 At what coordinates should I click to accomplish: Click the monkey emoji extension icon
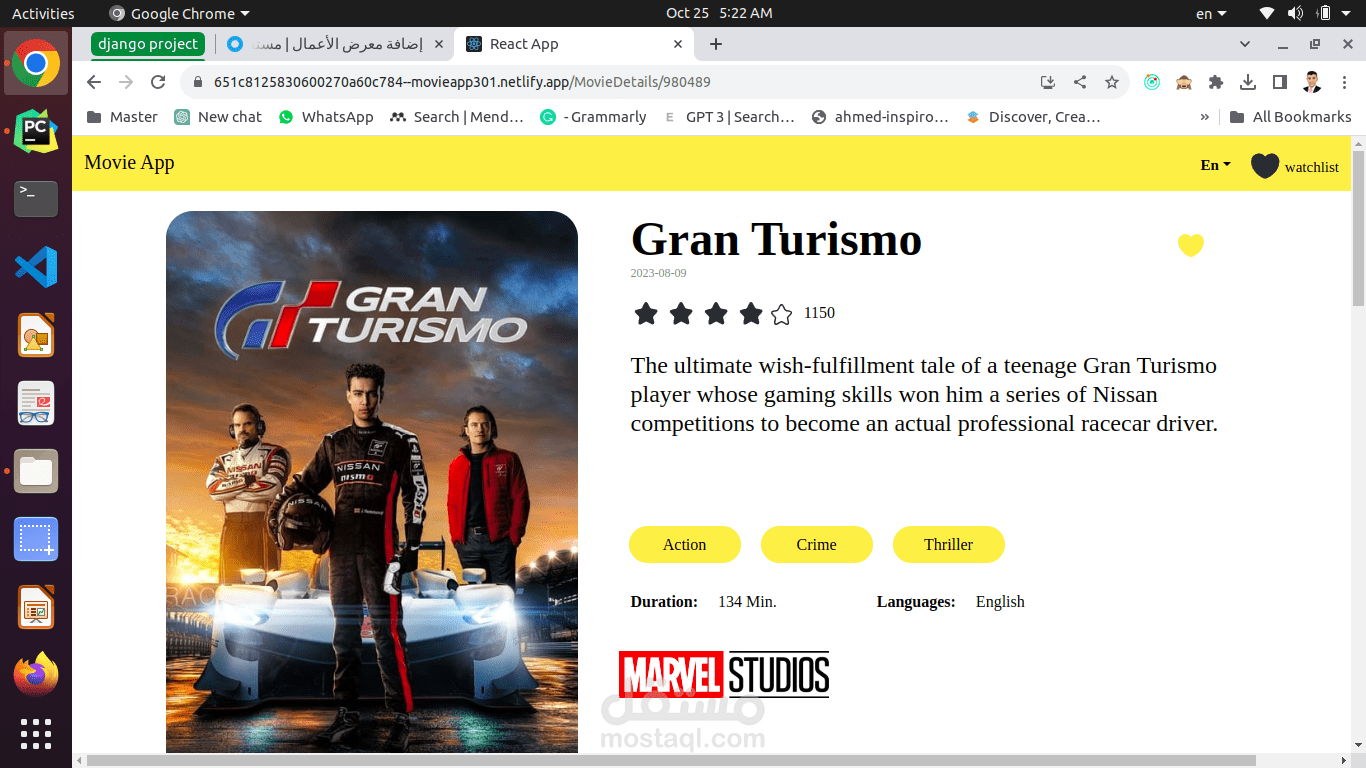point(1184,83)
